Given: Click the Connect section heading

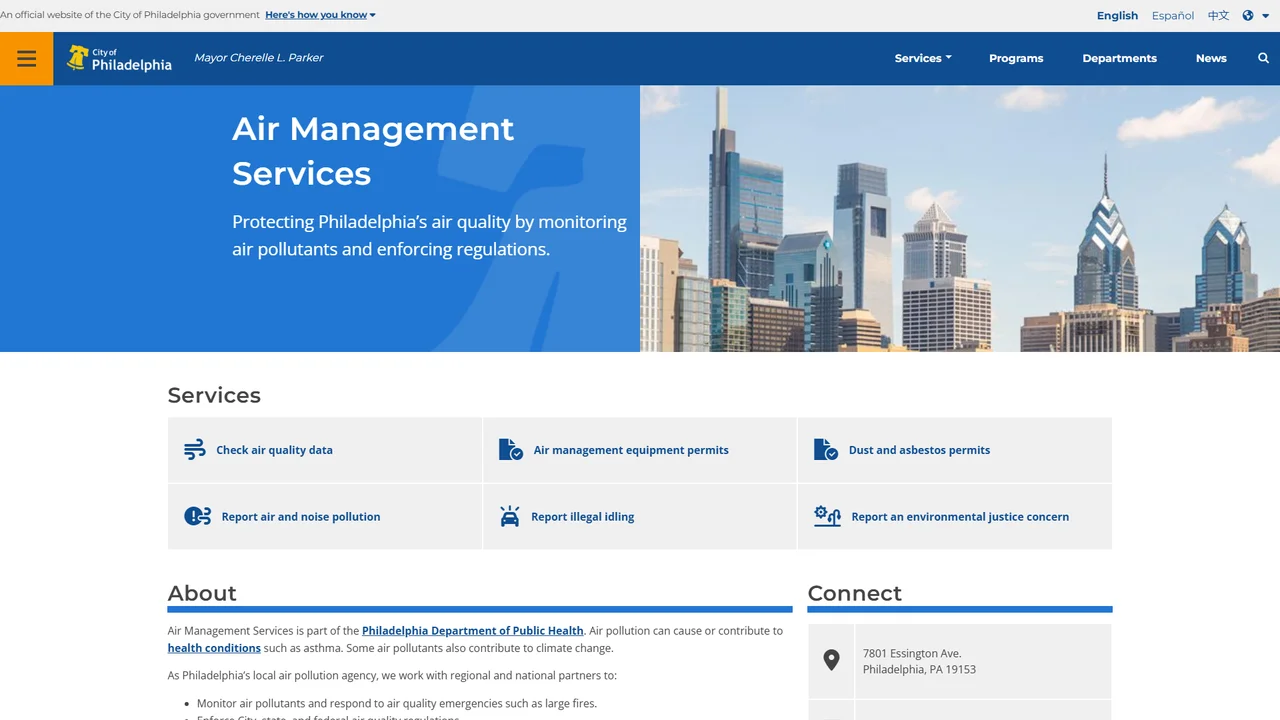Looking at the screenshot, I should tap(854, 593).
